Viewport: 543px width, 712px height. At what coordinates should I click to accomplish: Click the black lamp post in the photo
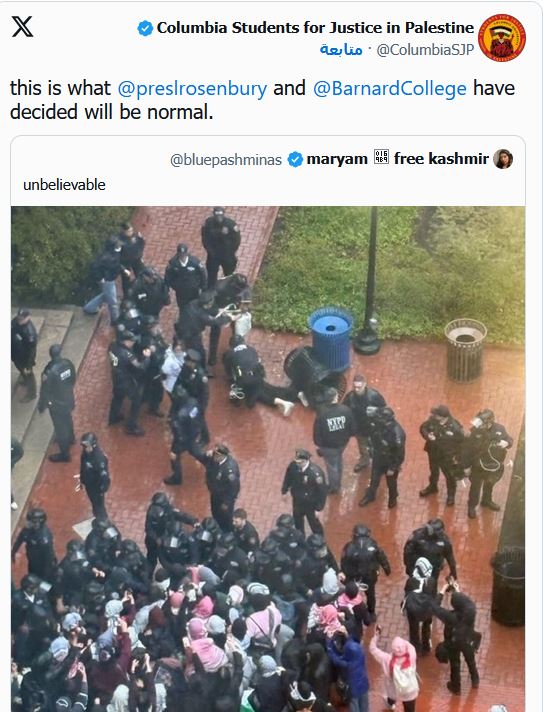(x=369, y=282)
